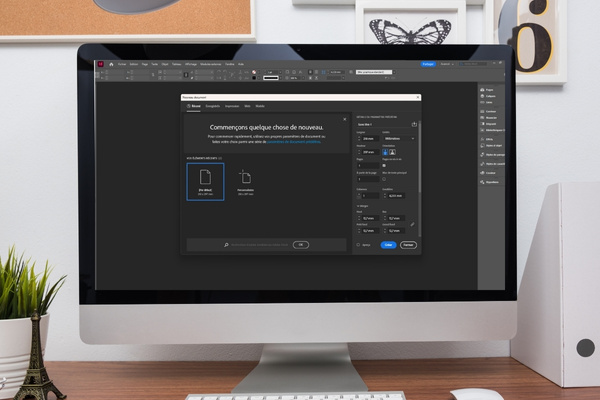The height and width of the screenshot is (400, 600).
Task: Open the Calques panel icon
Action: pos(482,96)
